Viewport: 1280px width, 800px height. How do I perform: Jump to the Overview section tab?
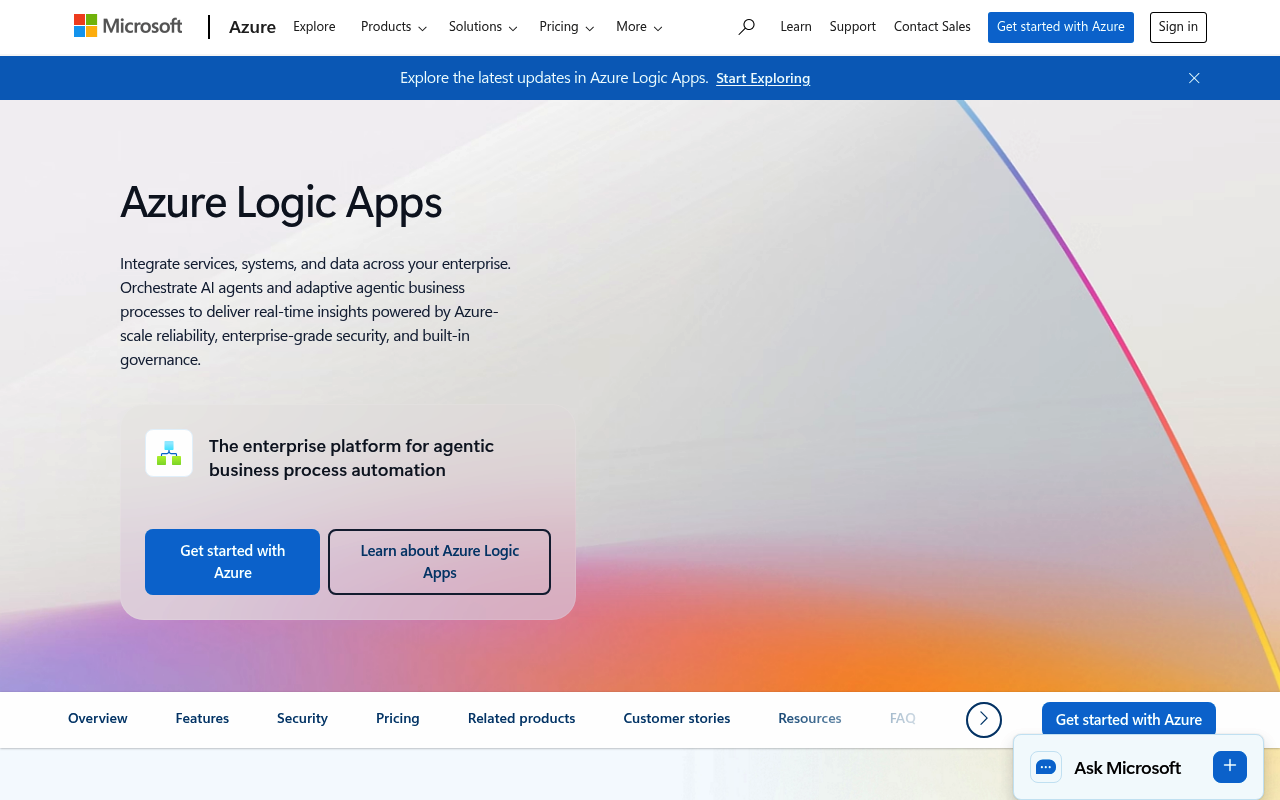point(98,718)
